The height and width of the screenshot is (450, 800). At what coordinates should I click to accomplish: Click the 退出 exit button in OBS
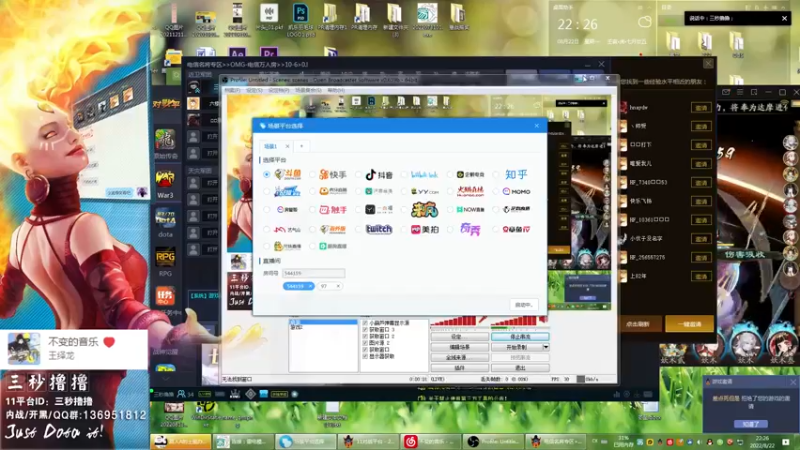click(520, 367)
